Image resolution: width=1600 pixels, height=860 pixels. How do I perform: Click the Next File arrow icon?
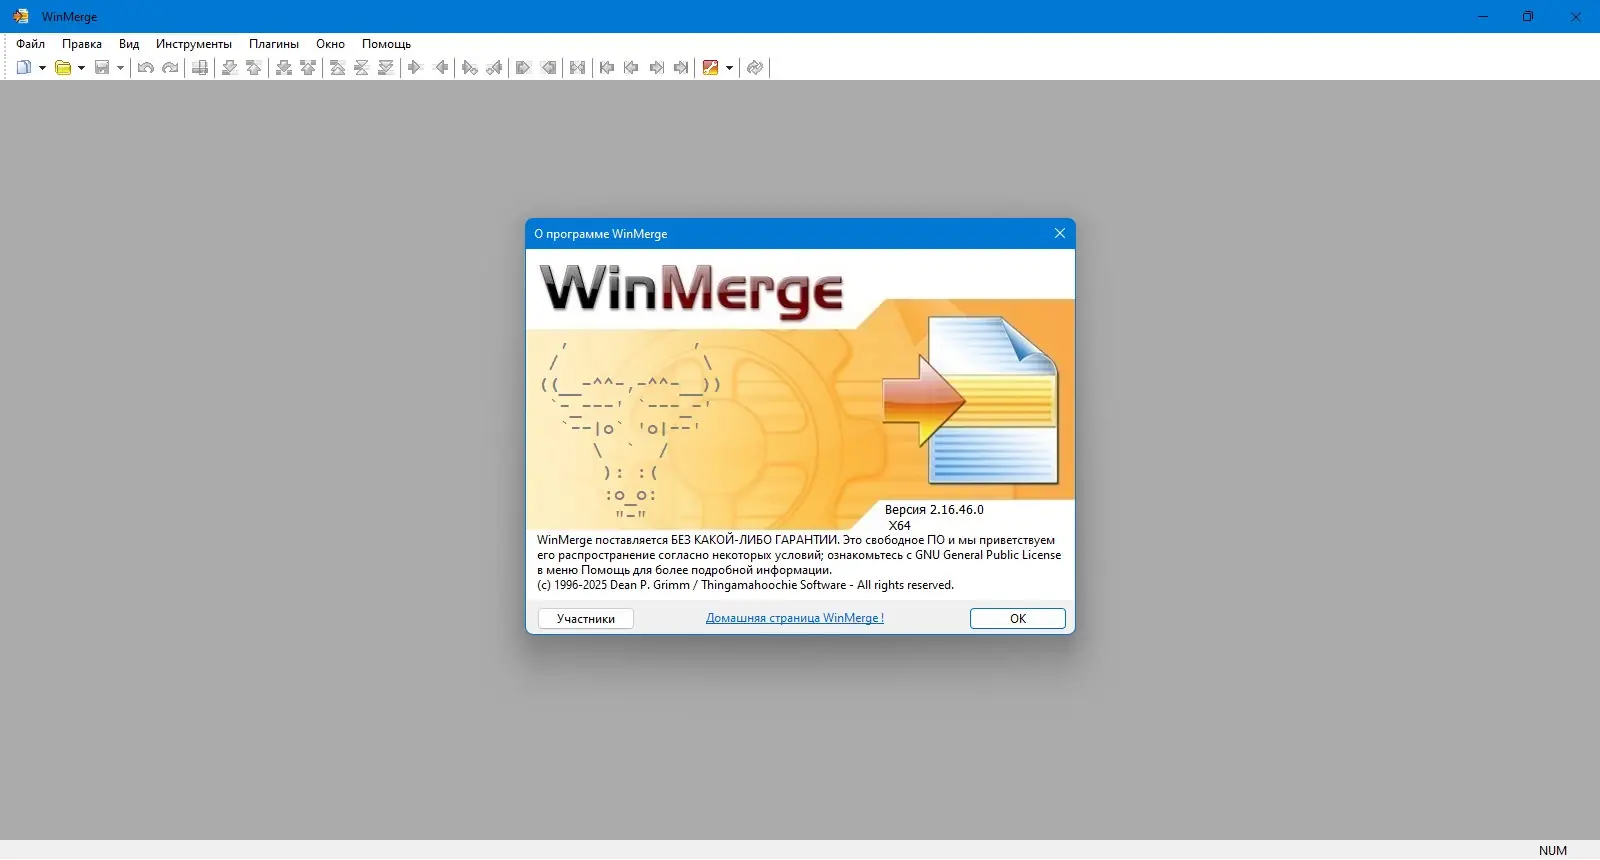click(656, 68)
